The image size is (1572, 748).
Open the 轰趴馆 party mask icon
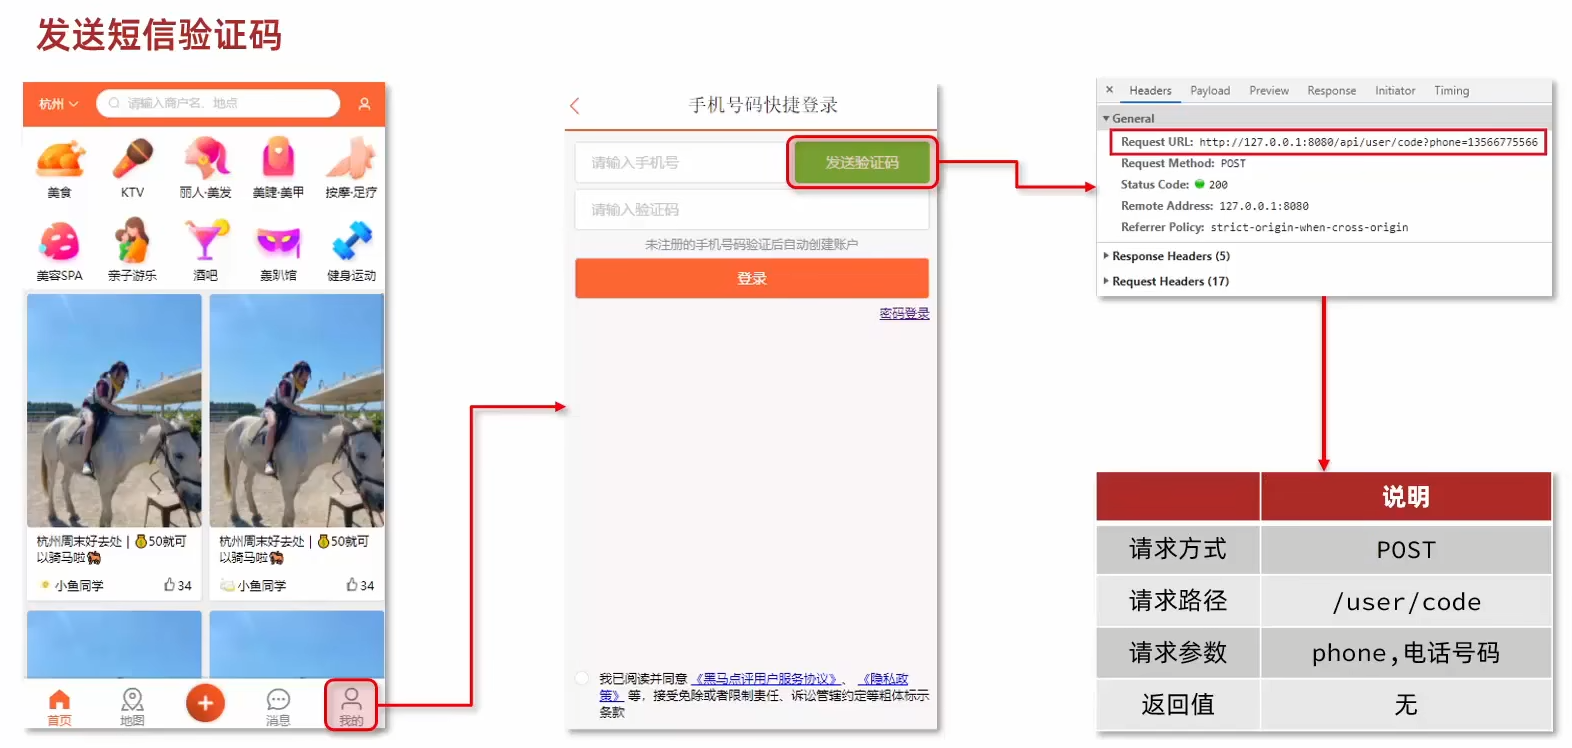[278, 241]
